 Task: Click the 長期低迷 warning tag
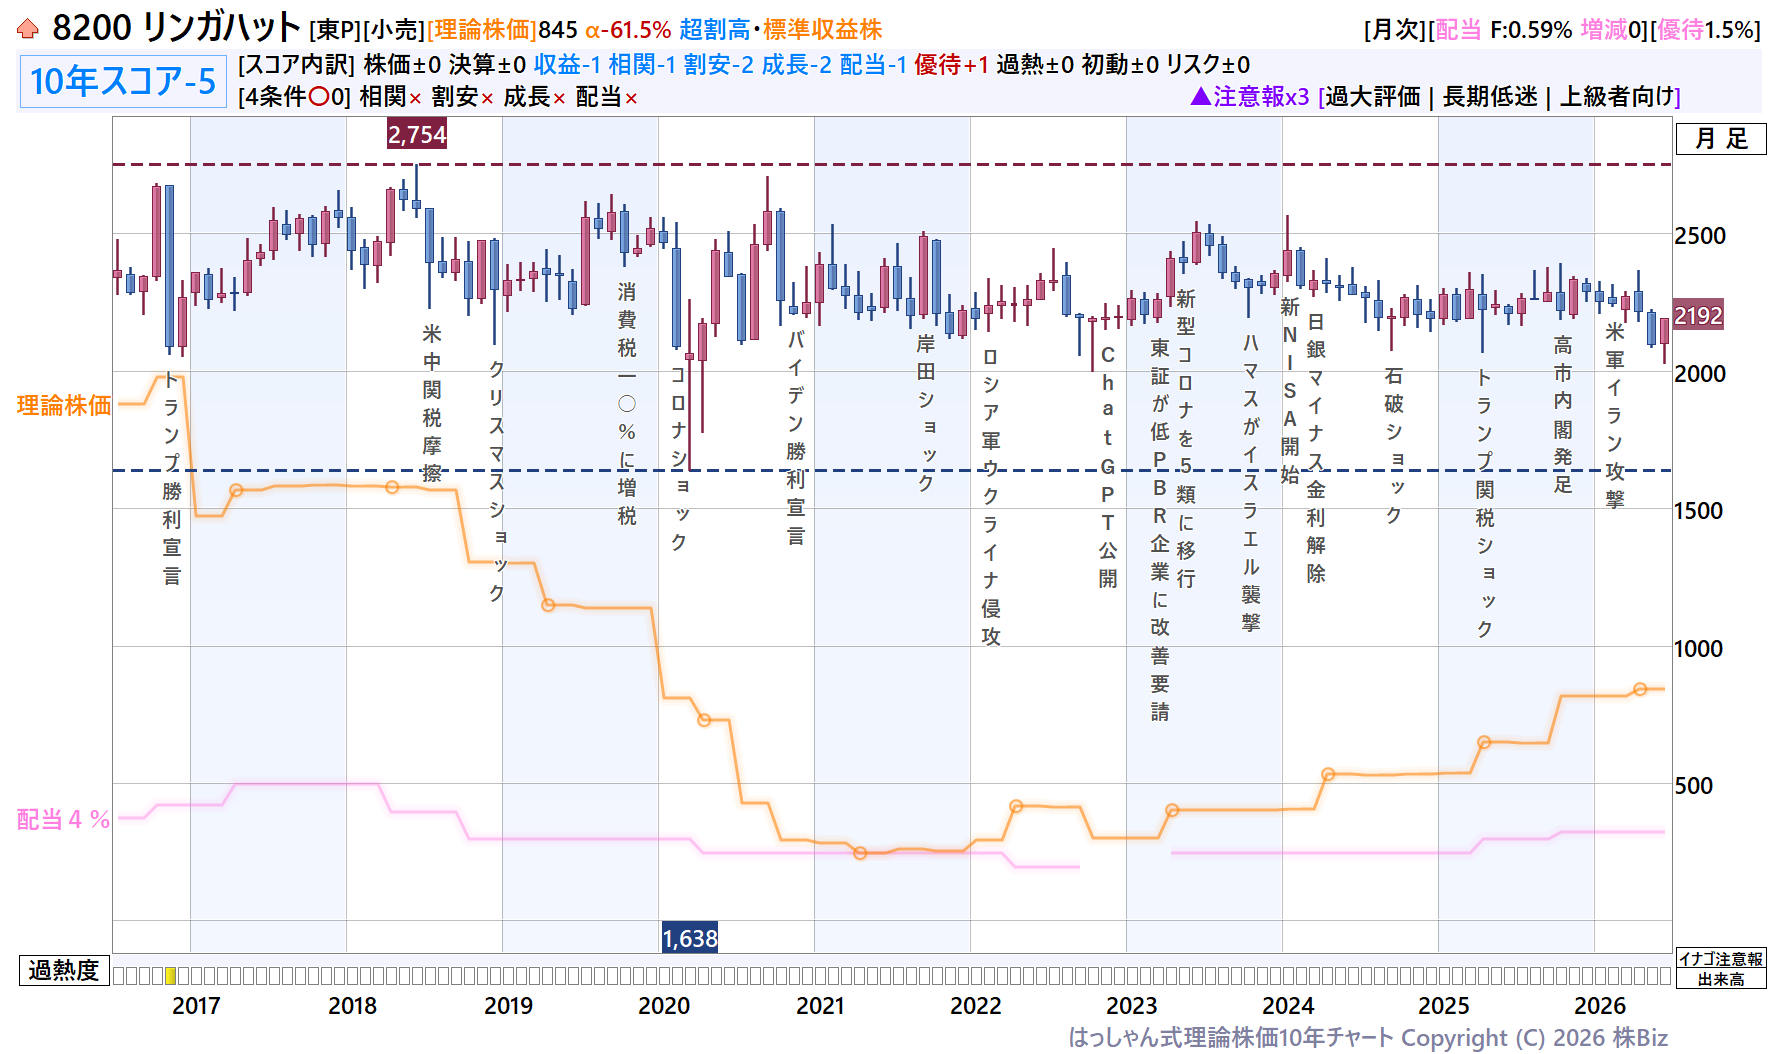point(1490,96)
